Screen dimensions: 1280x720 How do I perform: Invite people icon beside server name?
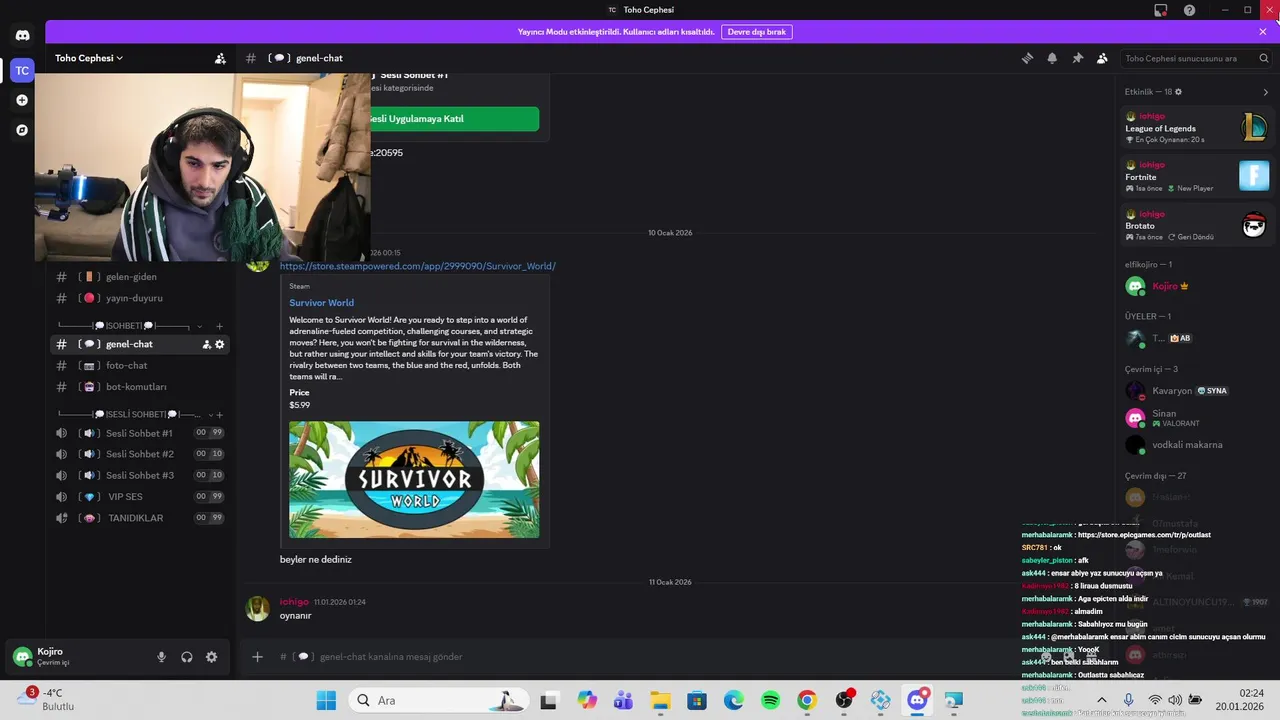tap(220, 58)
